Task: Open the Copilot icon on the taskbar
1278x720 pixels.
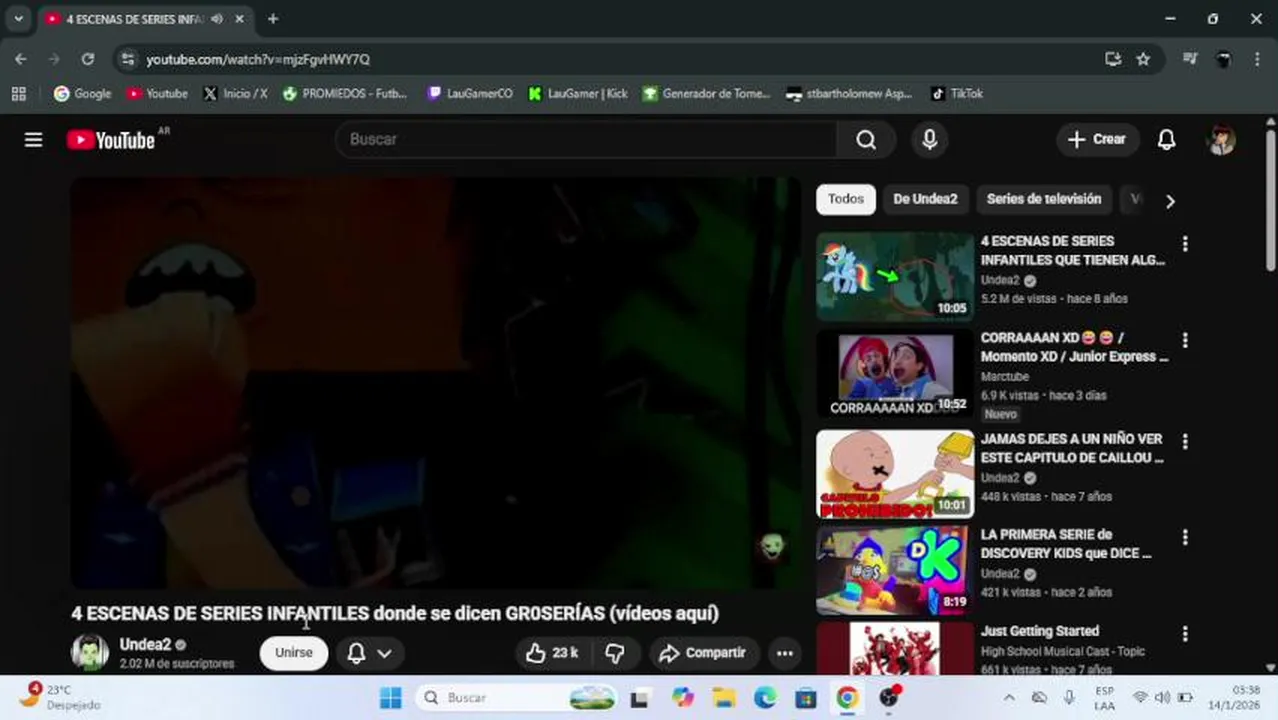Action: pyautogui.click(x=683, y=698)
